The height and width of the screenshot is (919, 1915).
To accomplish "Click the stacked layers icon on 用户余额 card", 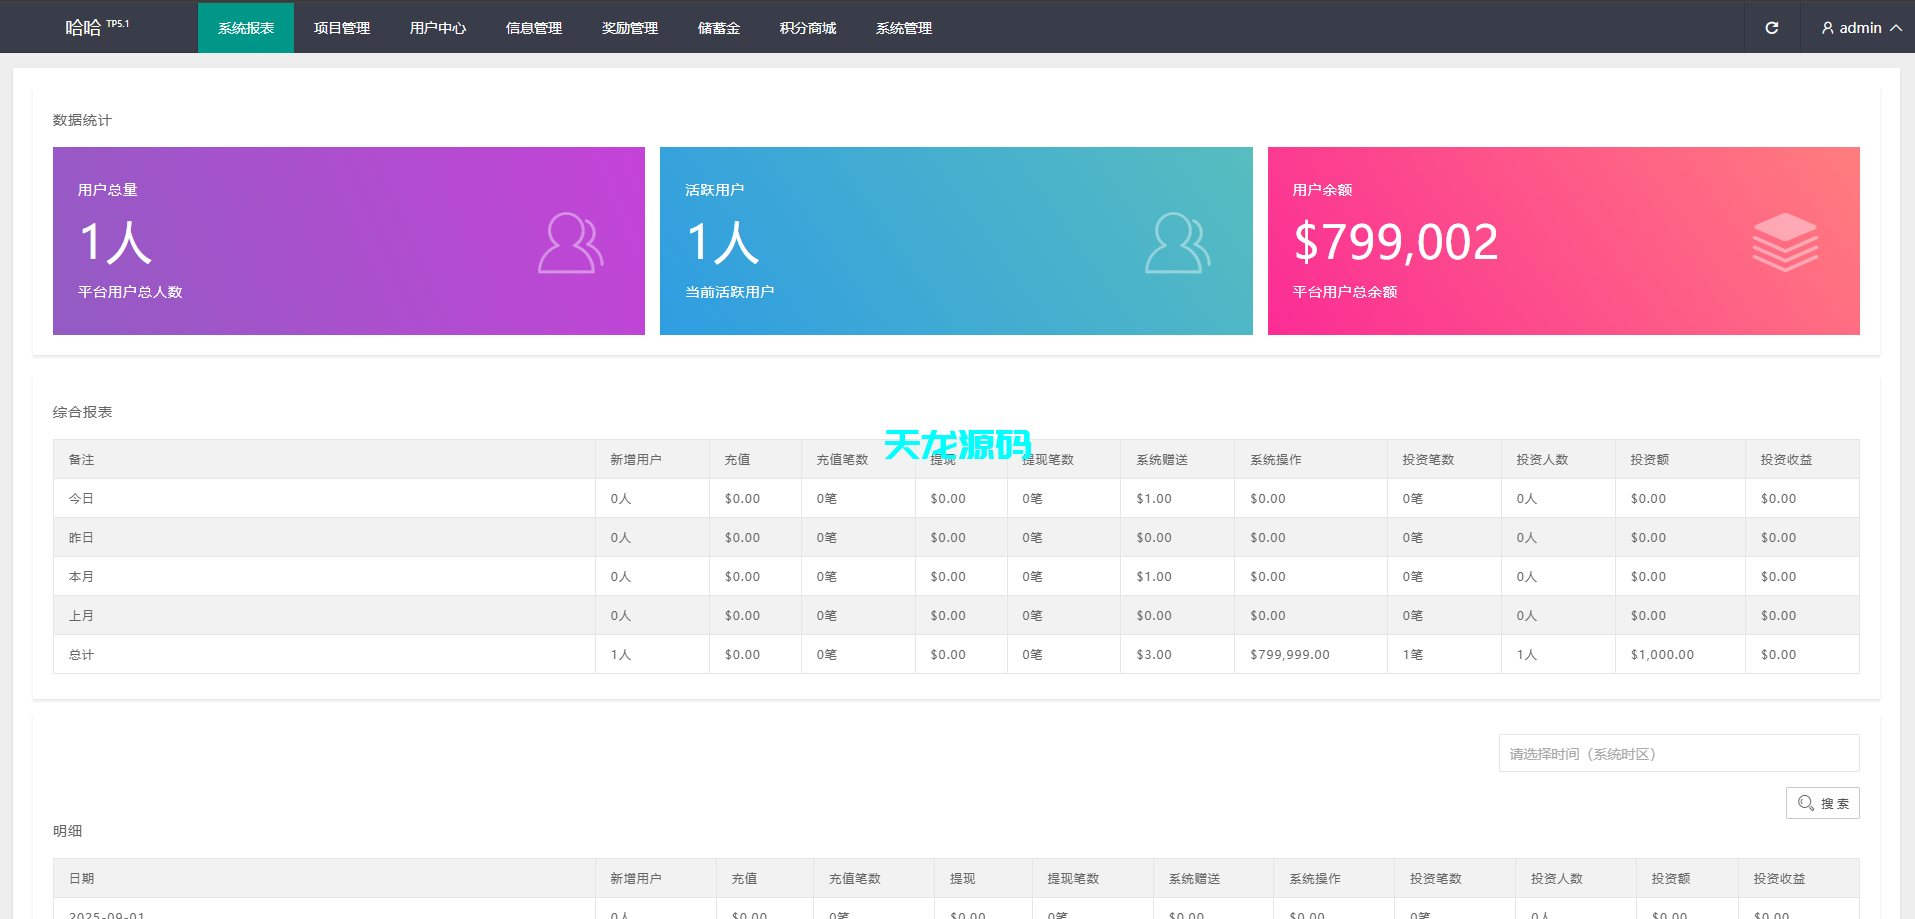I will [1785, 241].
